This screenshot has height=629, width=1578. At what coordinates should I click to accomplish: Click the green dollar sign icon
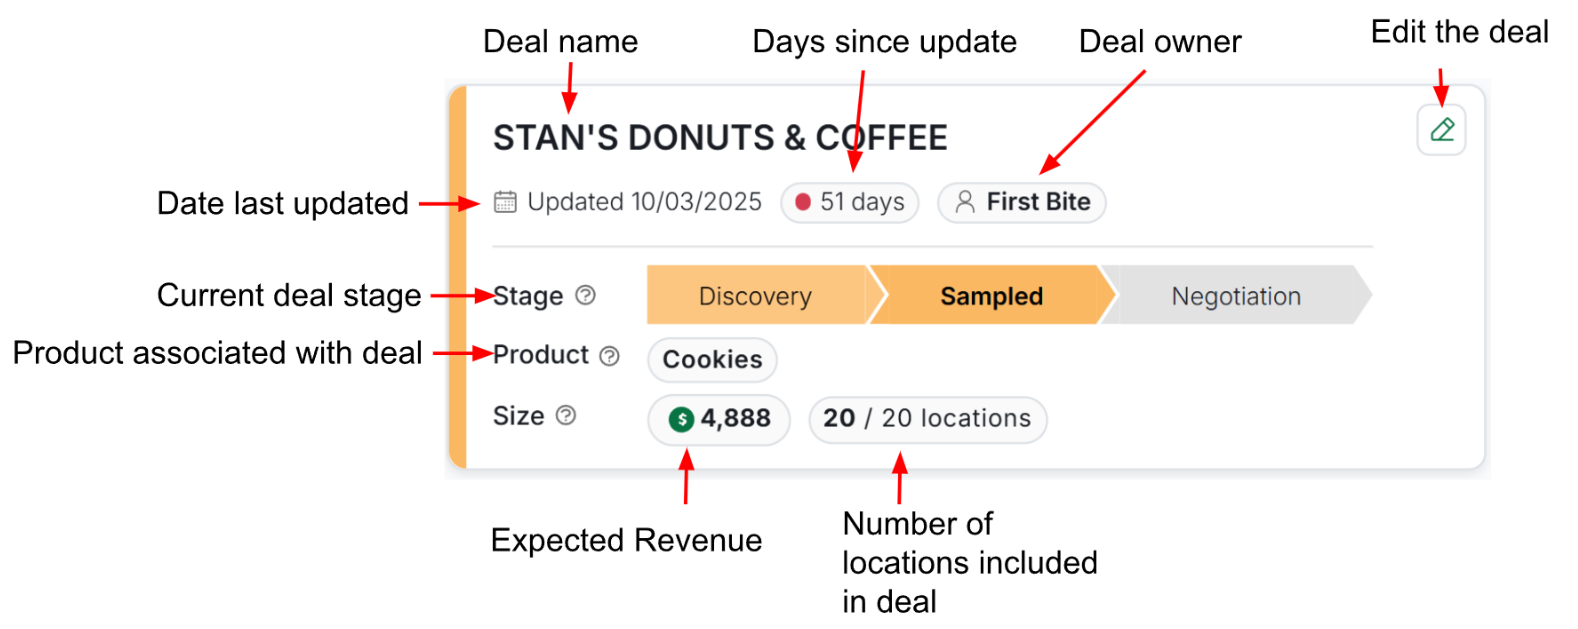(x=681, y=419)
